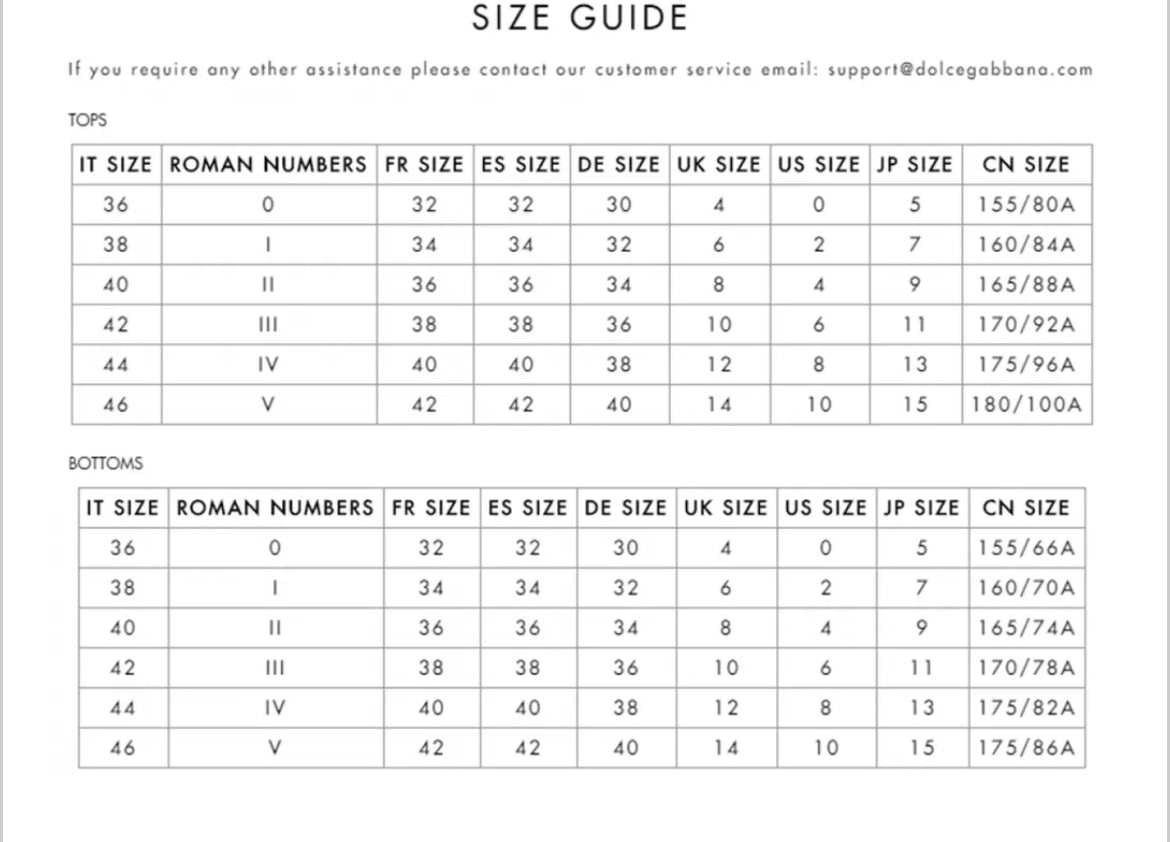Click Roman numeral IV in Tops table
Image resolution: width=1170 pixels, height=842 pixels.
click(x=268, y=365)
